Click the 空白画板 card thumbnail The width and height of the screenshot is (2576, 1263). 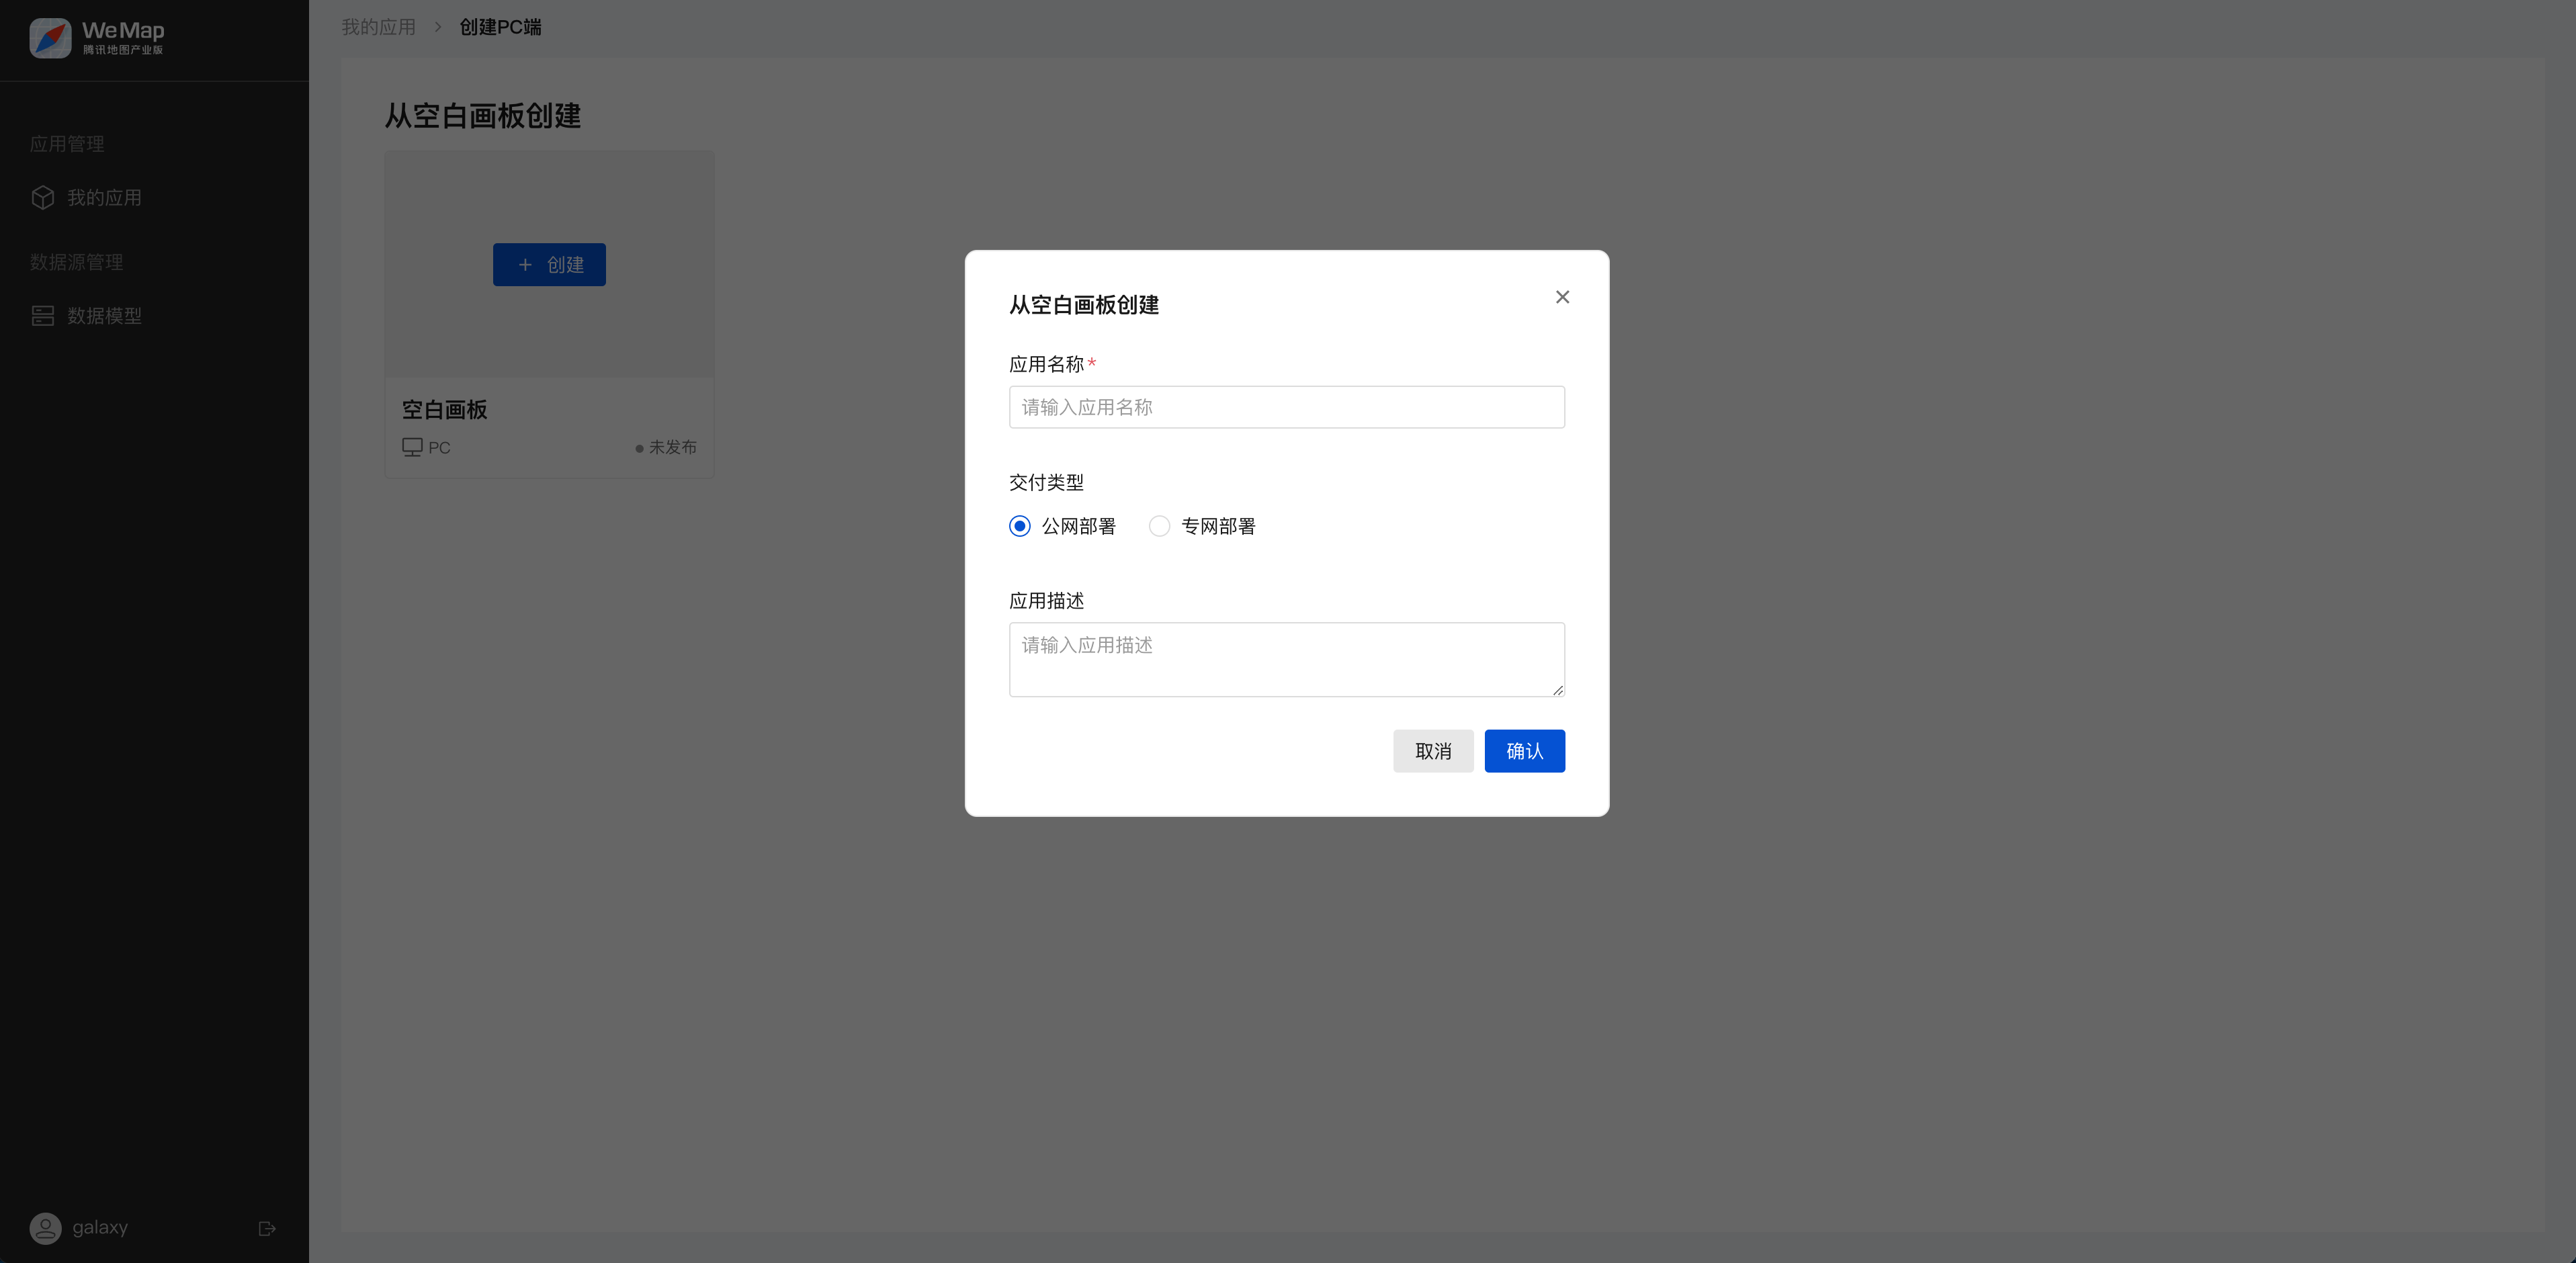click(x=549, y=264)
